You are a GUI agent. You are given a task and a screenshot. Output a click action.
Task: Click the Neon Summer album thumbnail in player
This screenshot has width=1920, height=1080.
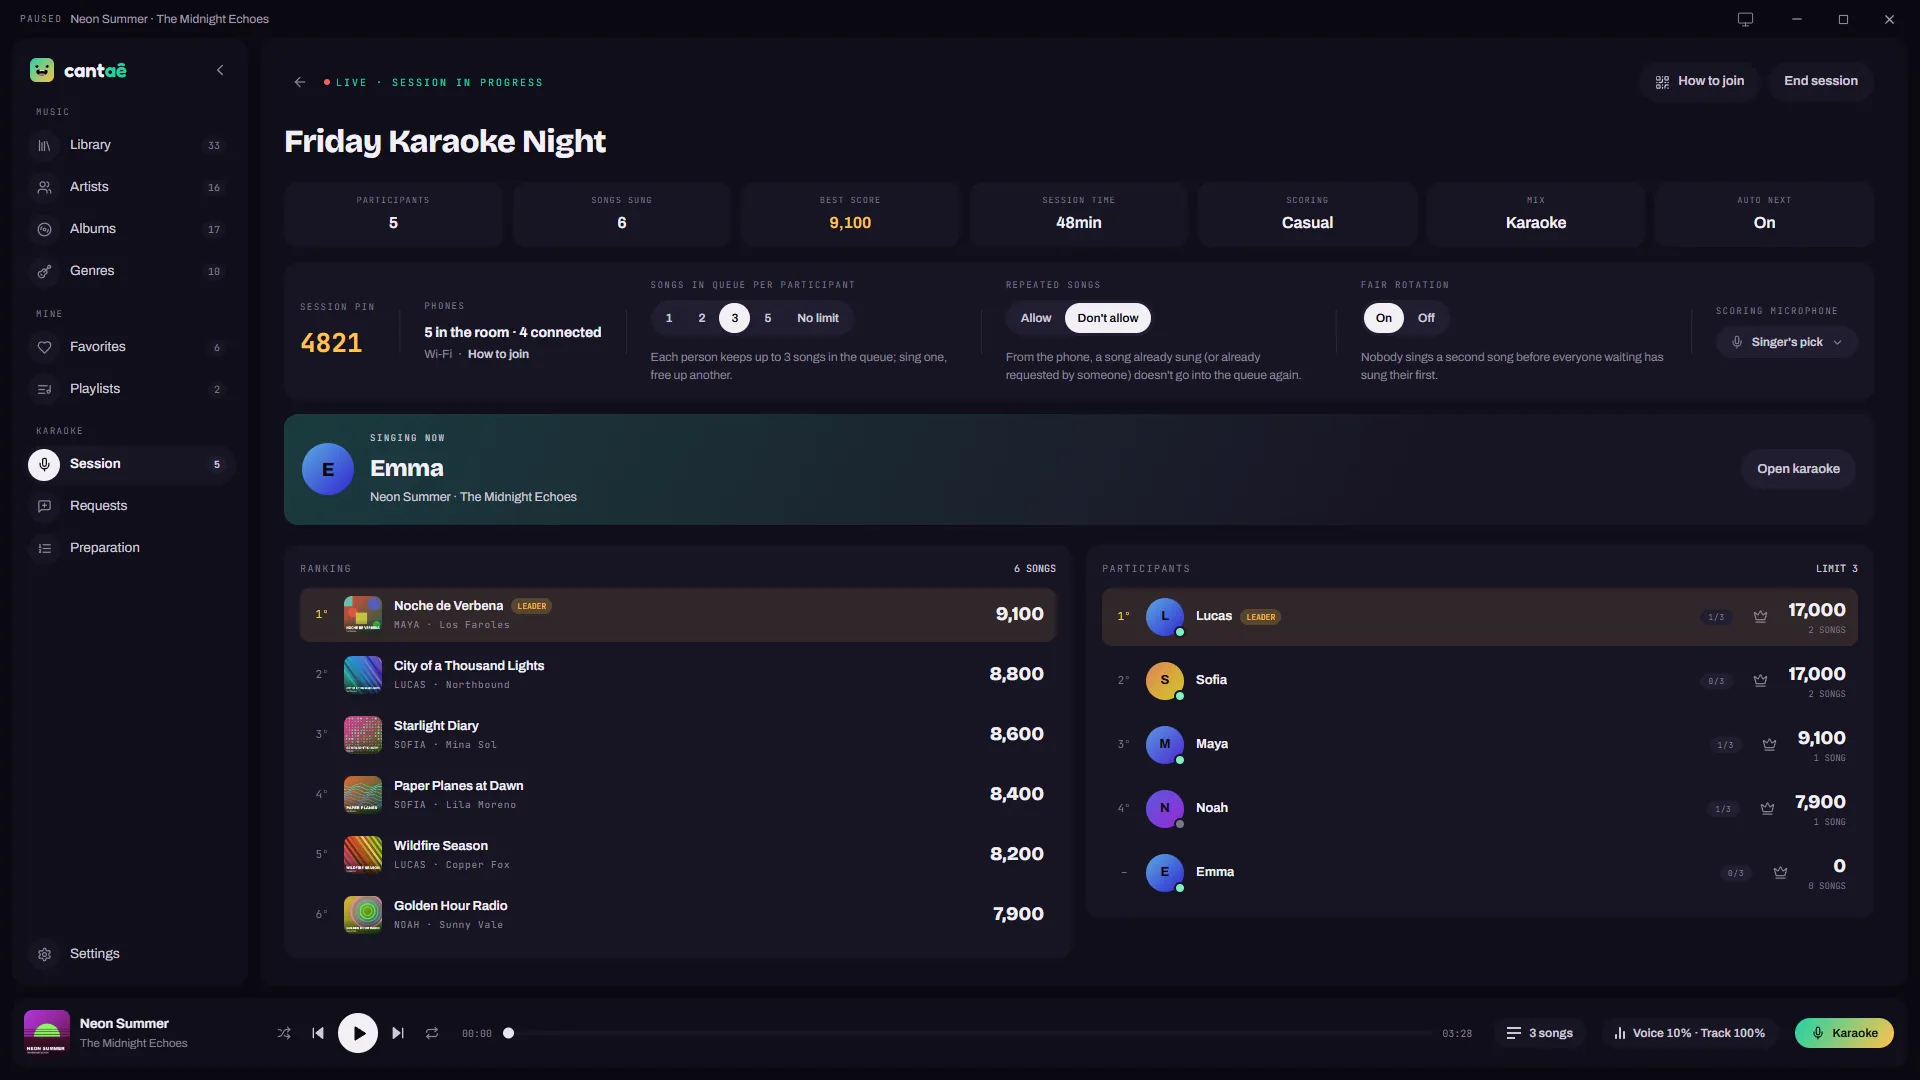point(47,1033)
